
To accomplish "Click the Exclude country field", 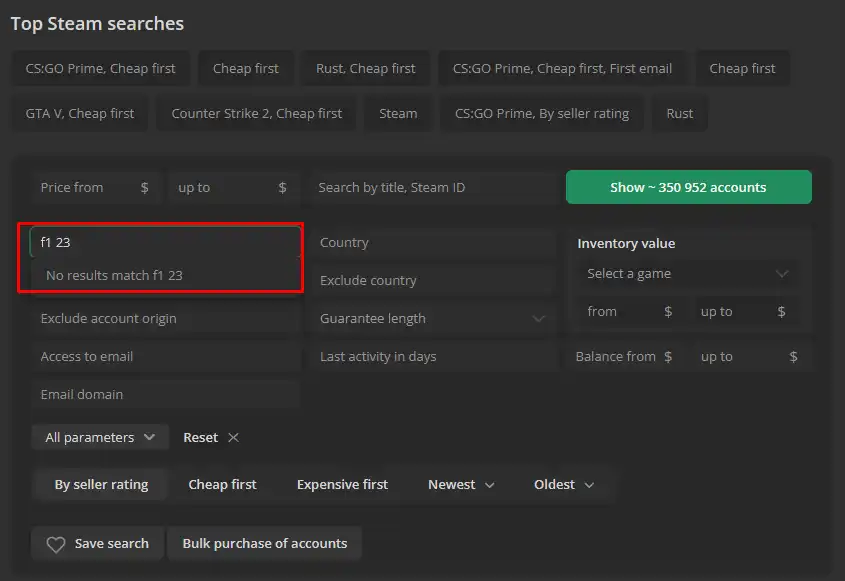I will pos(433,281).
